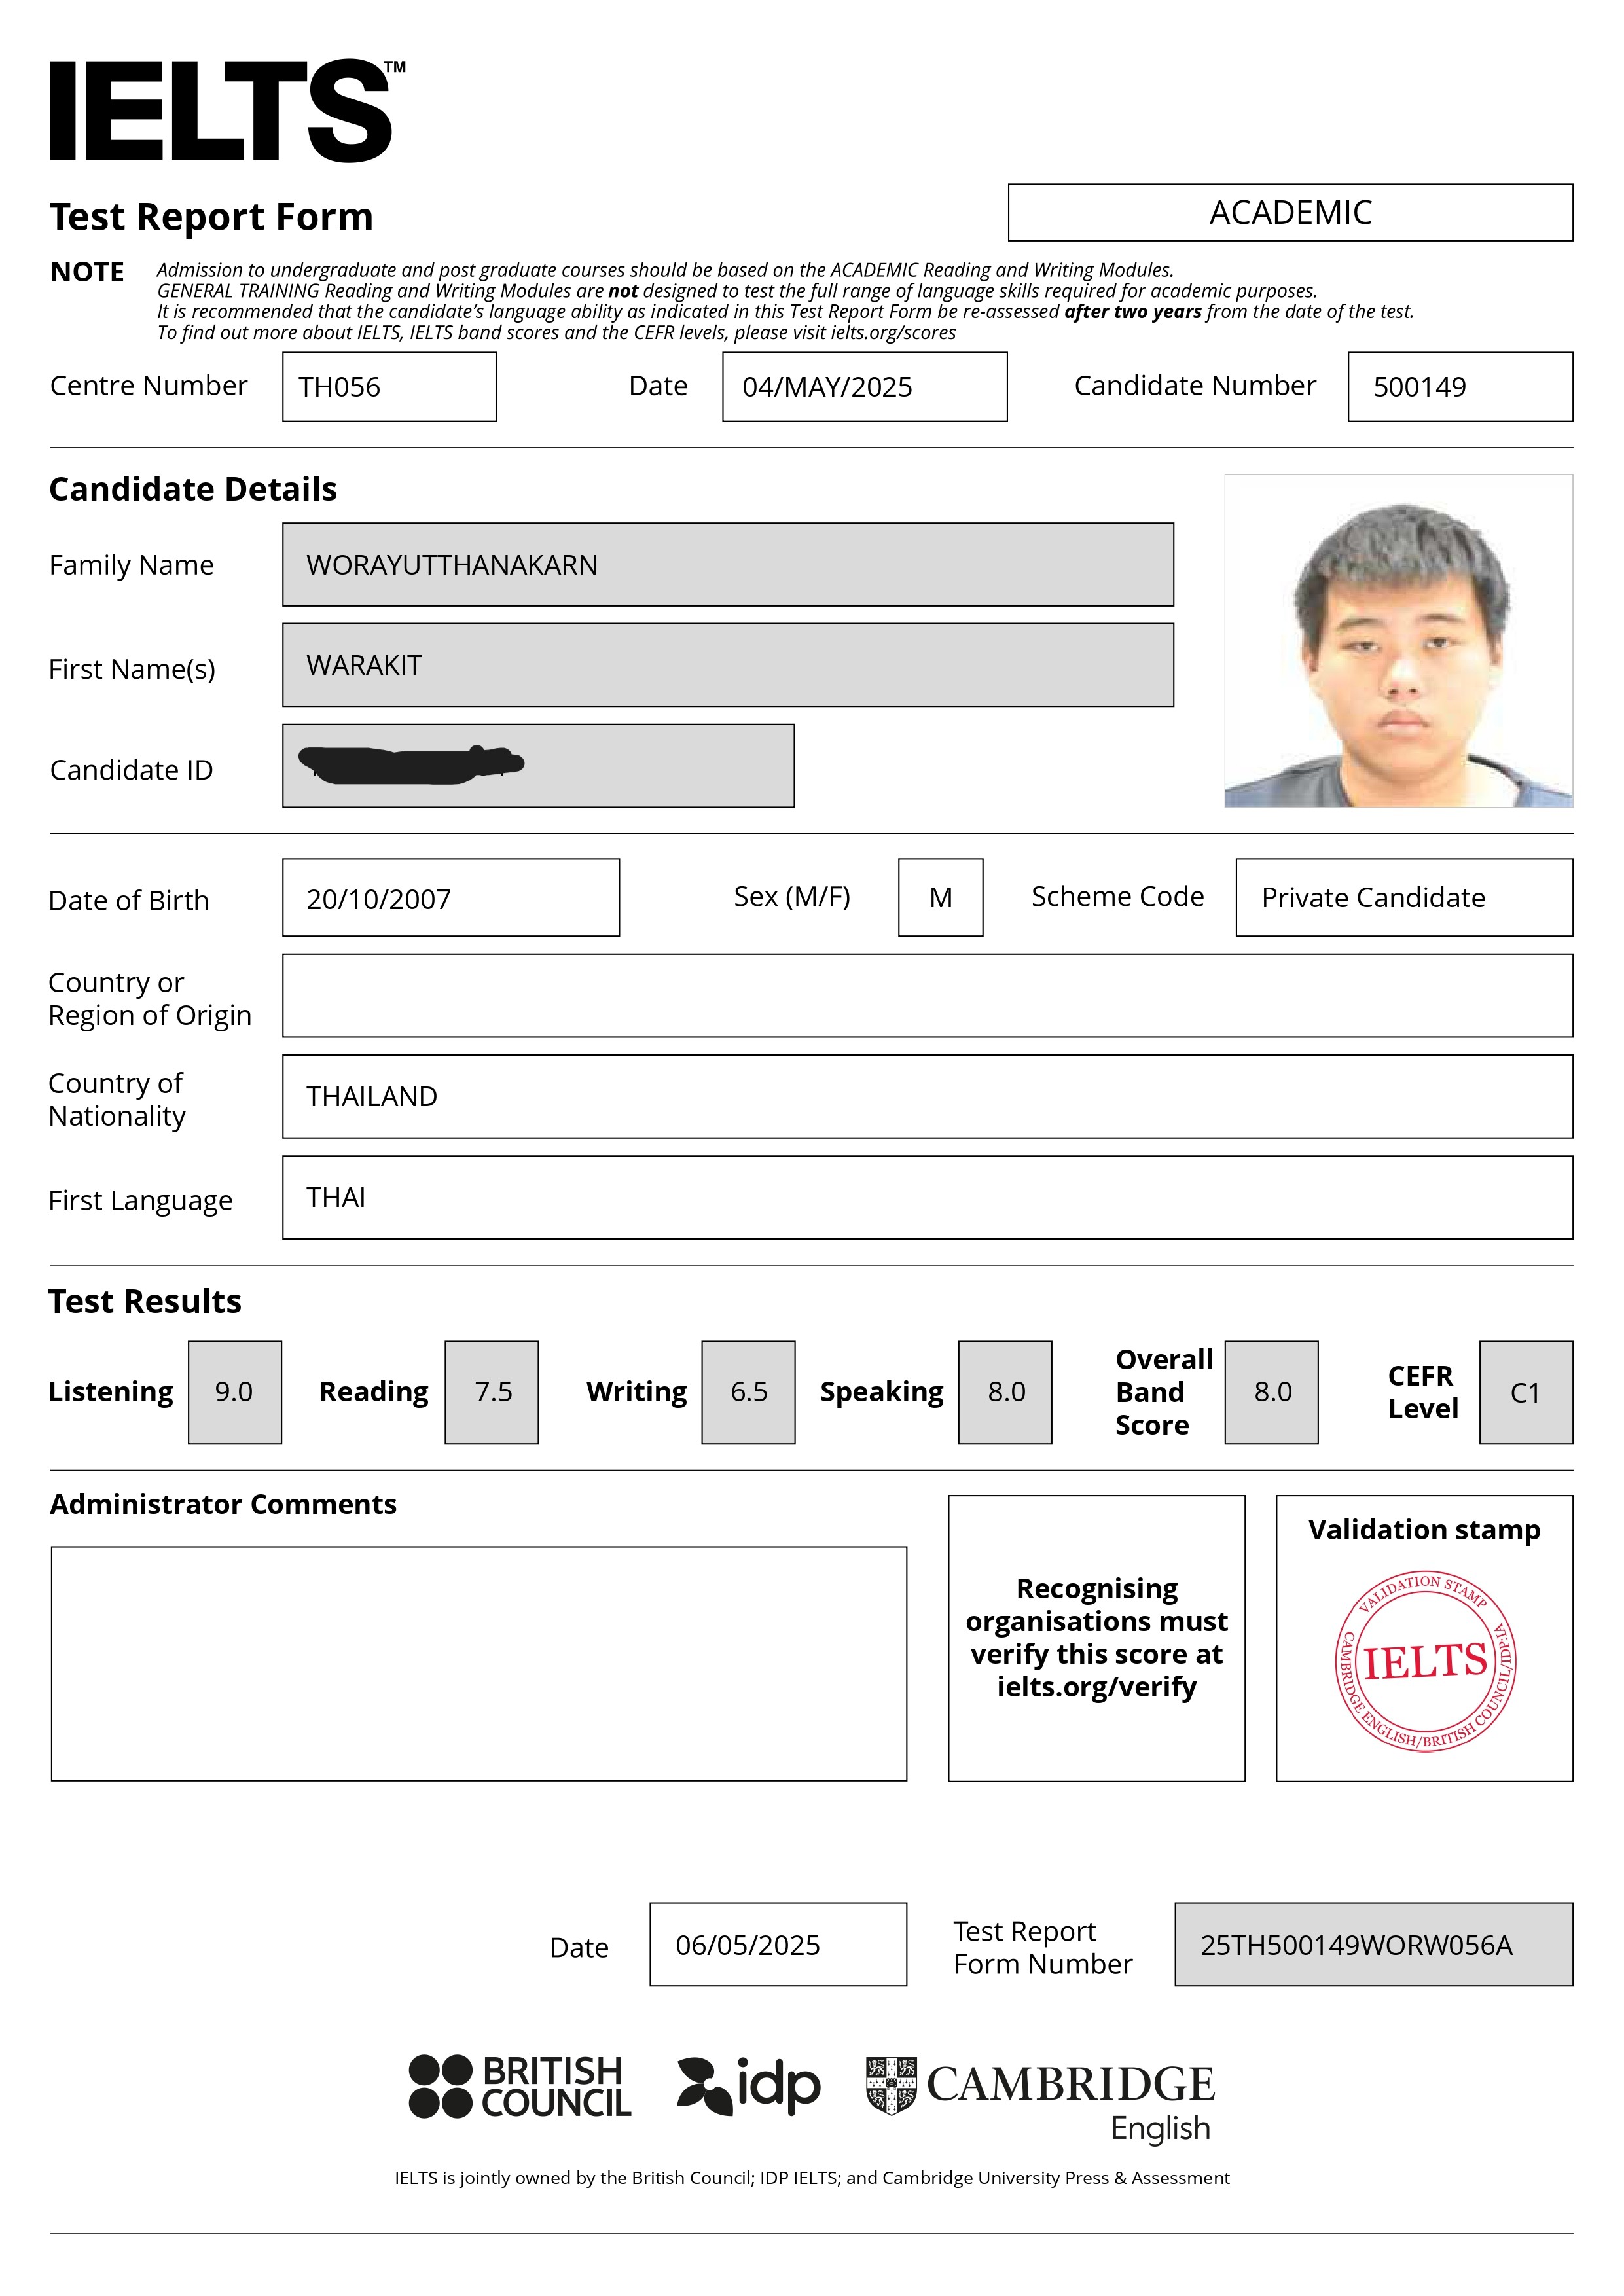Click the ielts.org/scores reference line
This screenshot has height=2296, width=1624.
(556, 333)
